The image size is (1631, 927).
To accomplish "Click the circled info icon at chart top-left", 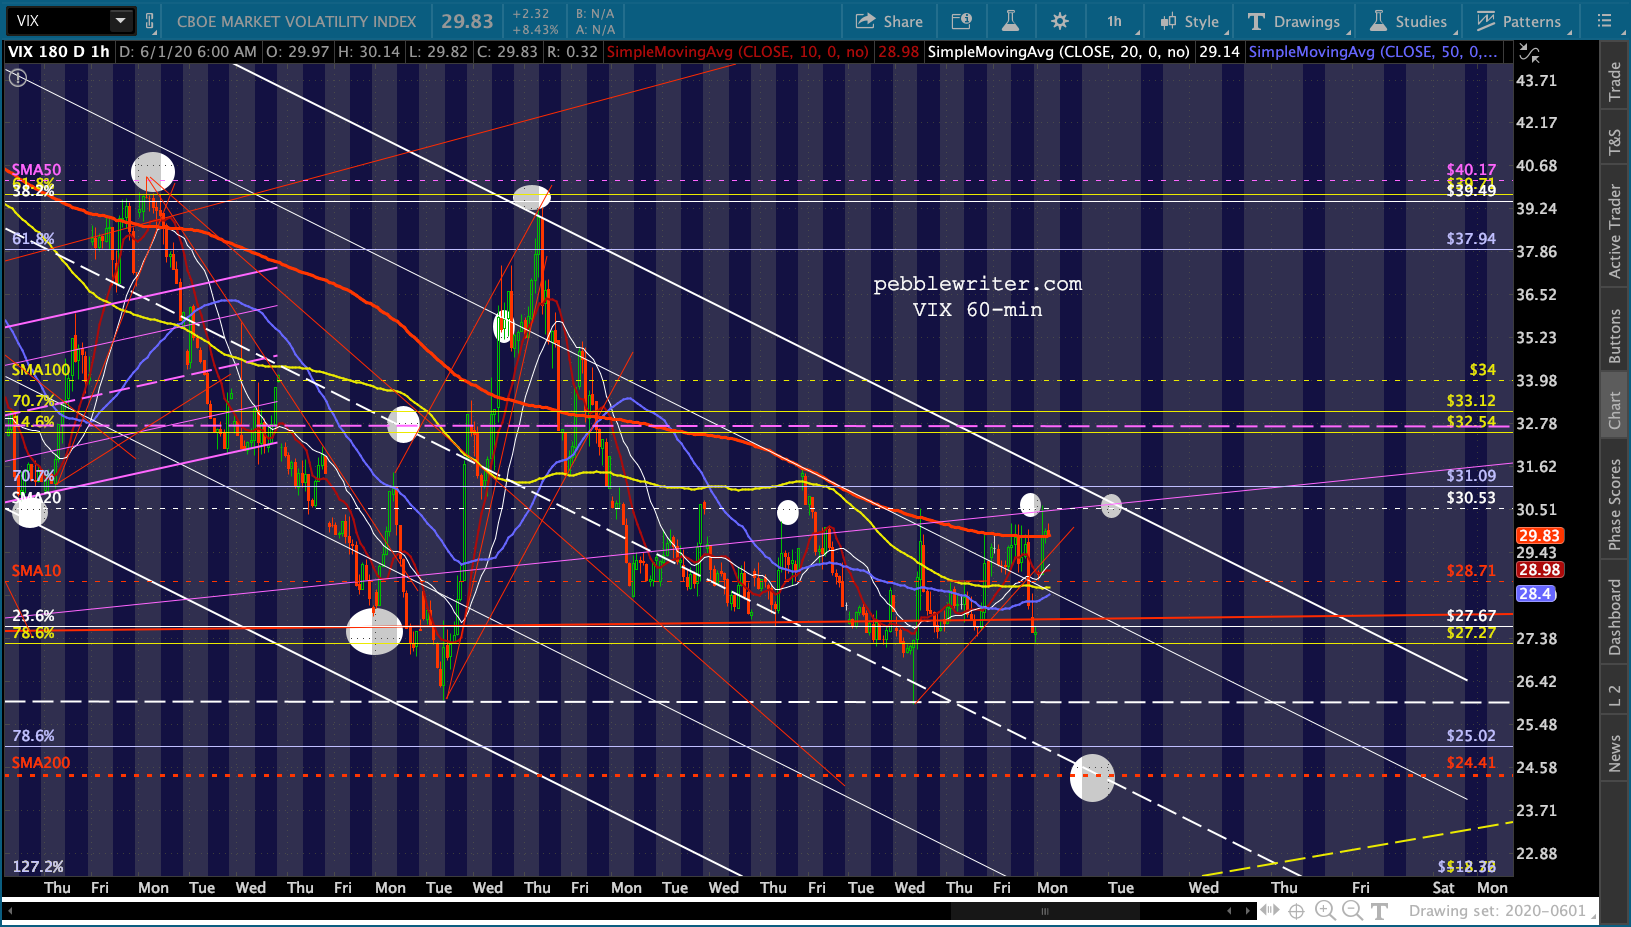I will pyautogui.click(x=17, y=77).
